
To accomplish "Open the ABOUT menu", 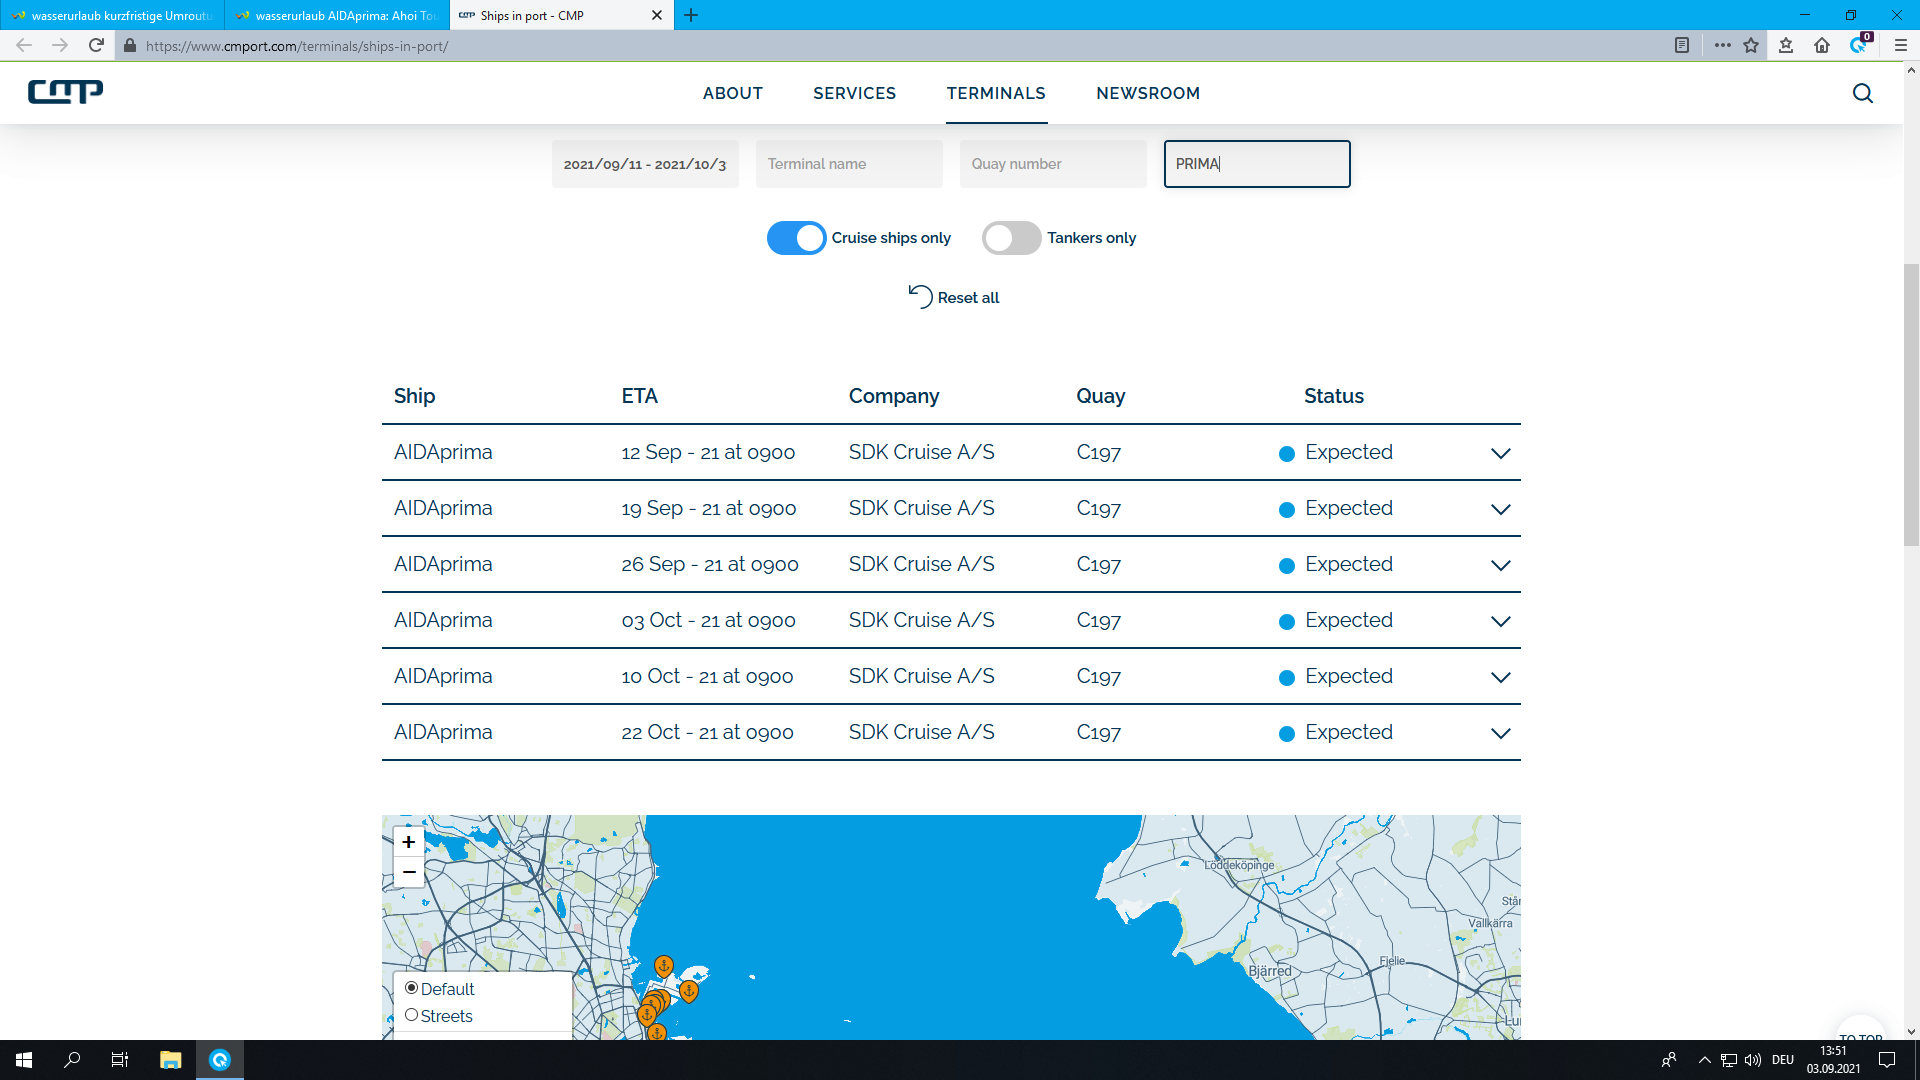I will click(x=733, y=93).
